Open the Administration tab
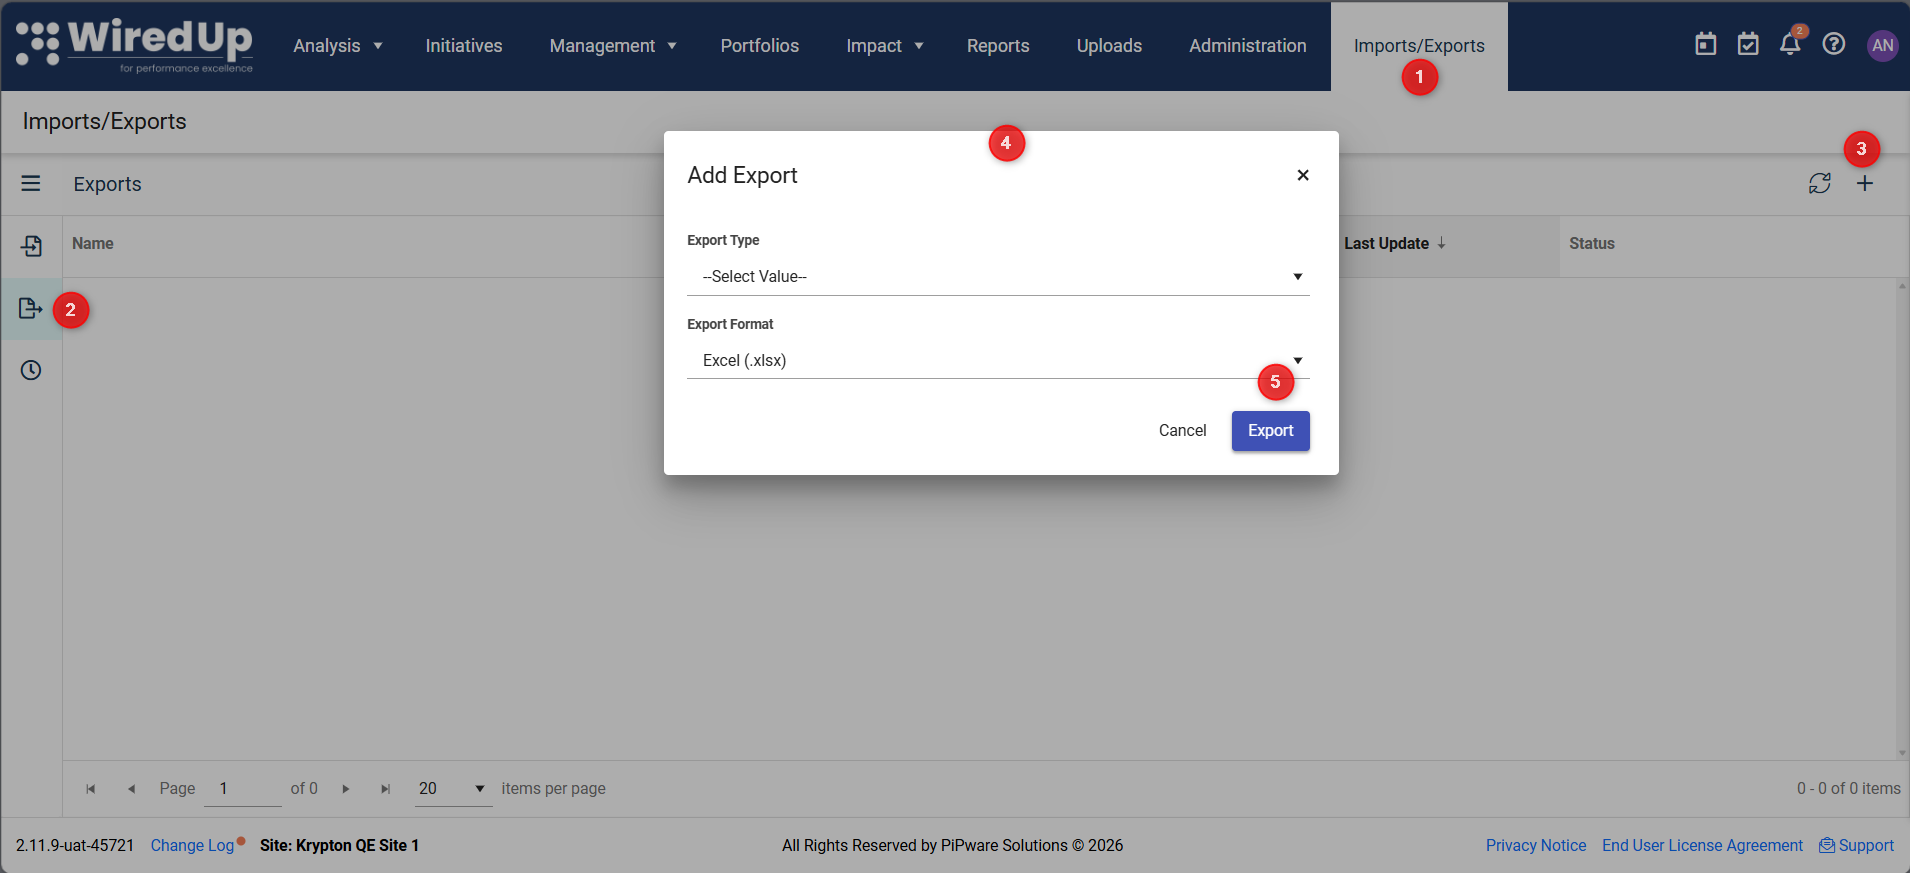 (x=1248, y=46)
